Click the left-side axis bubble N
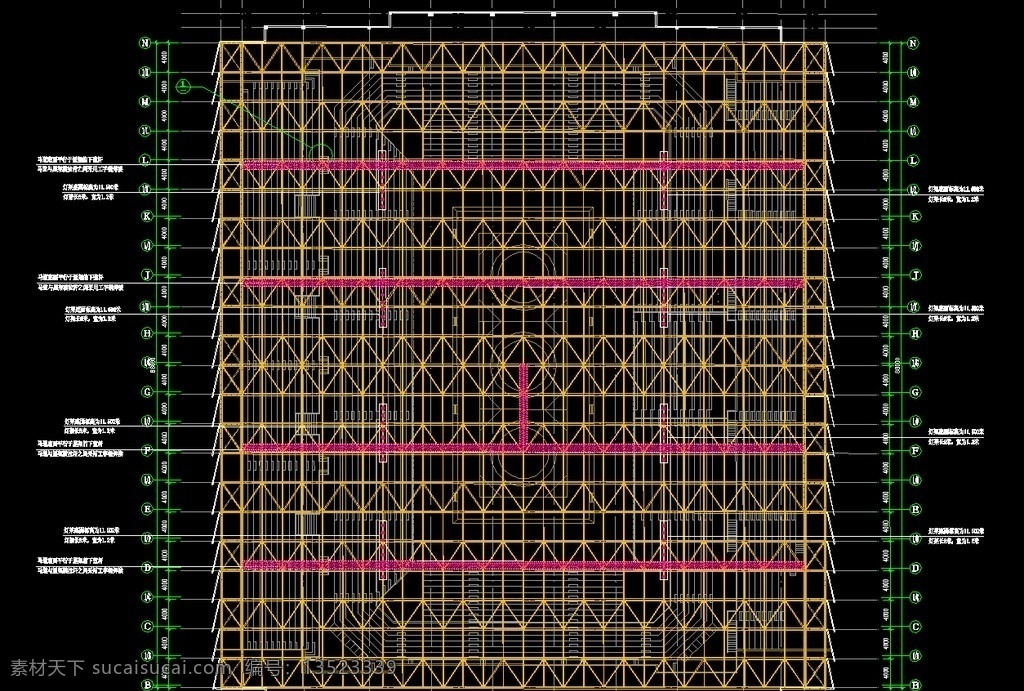This screenshot has width=1024, height=691. (146, 43)
